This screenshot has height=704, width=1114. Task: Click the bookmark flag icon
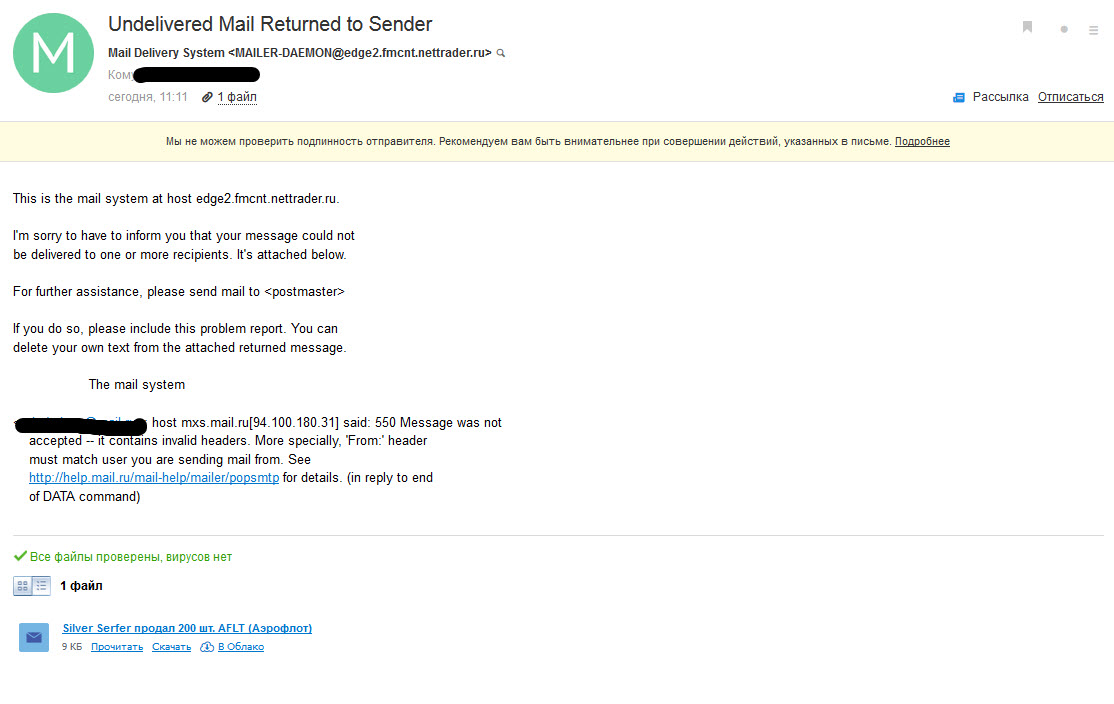pyautogui.click(x=1027, y=27)
